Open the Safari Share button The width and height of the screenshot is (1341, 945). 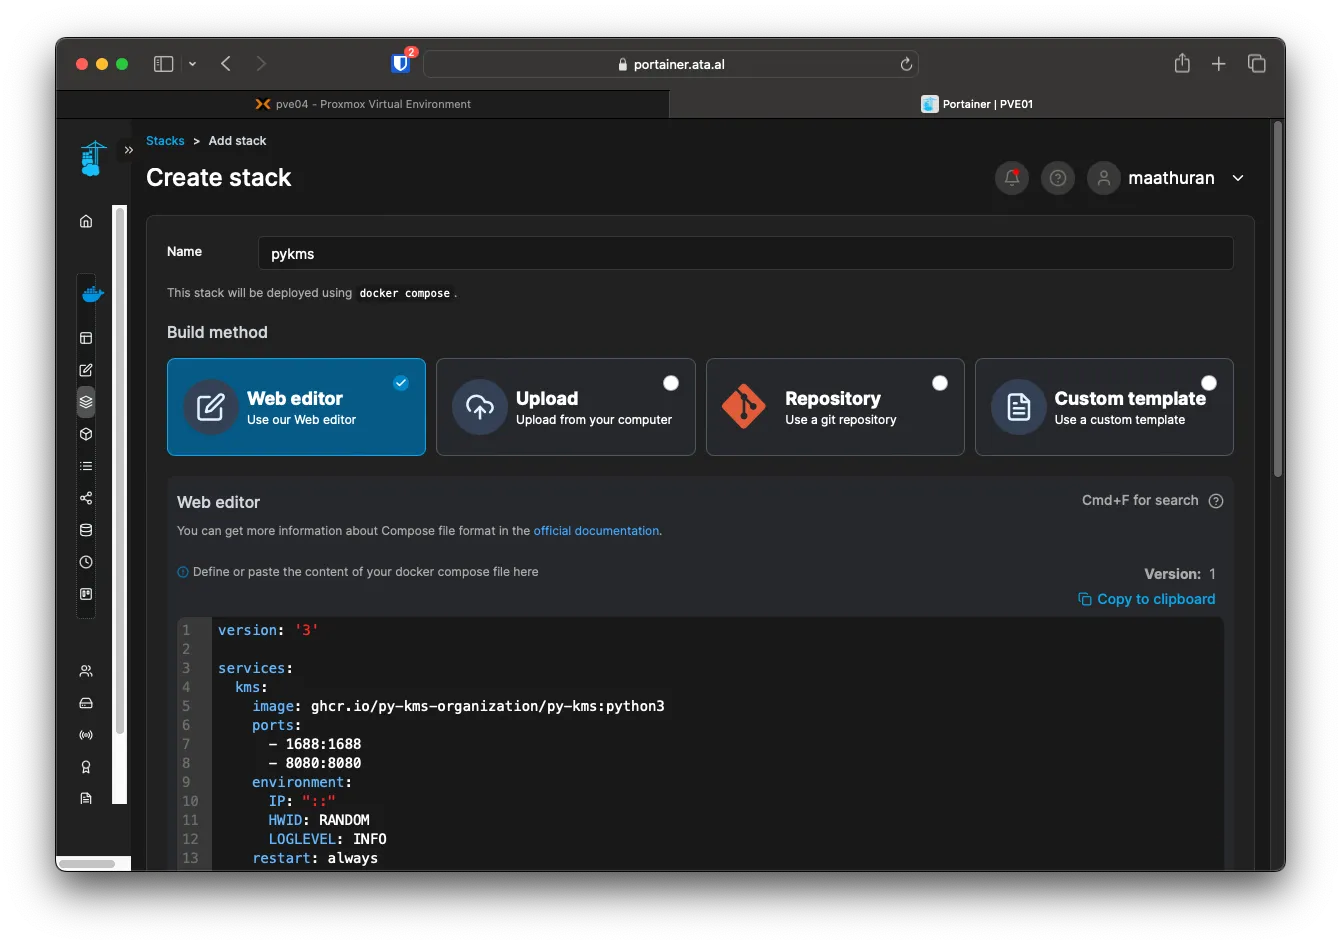1182,63
